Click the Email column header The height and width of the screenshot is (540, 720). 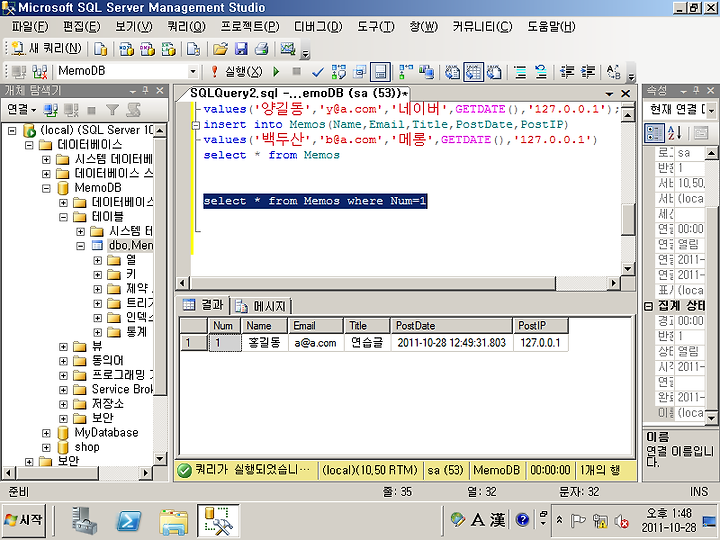pyautogui.click(x=316, y=326)
